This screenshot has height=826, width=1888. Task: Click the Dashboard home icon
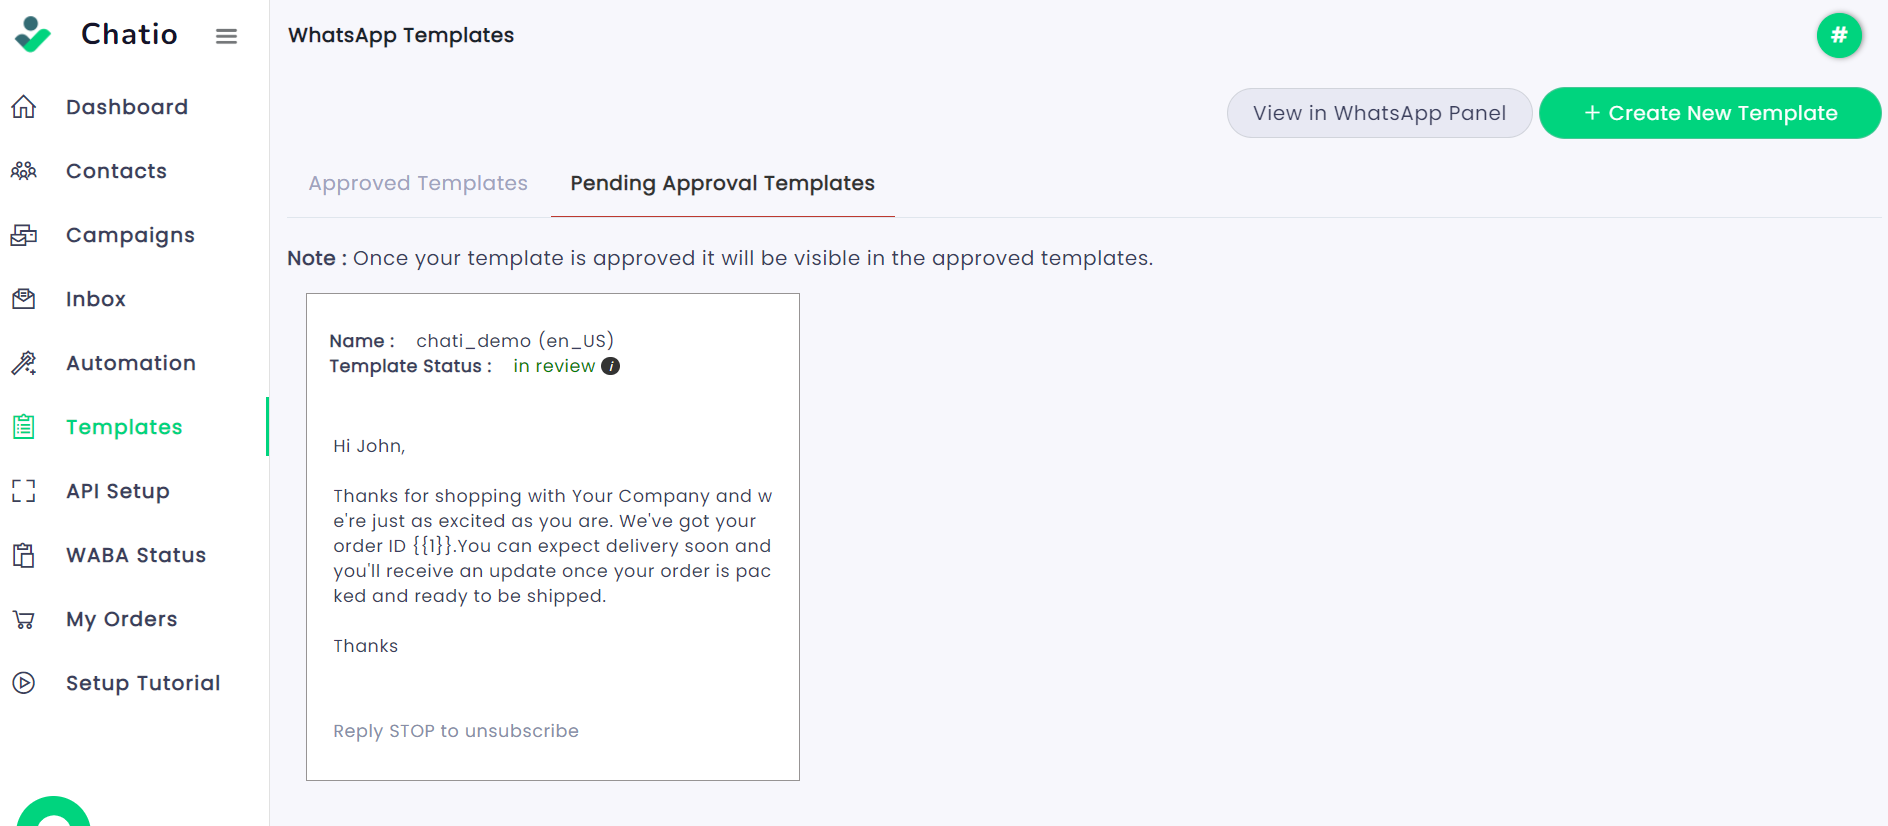pyautogui.click(x=24, y=107)
